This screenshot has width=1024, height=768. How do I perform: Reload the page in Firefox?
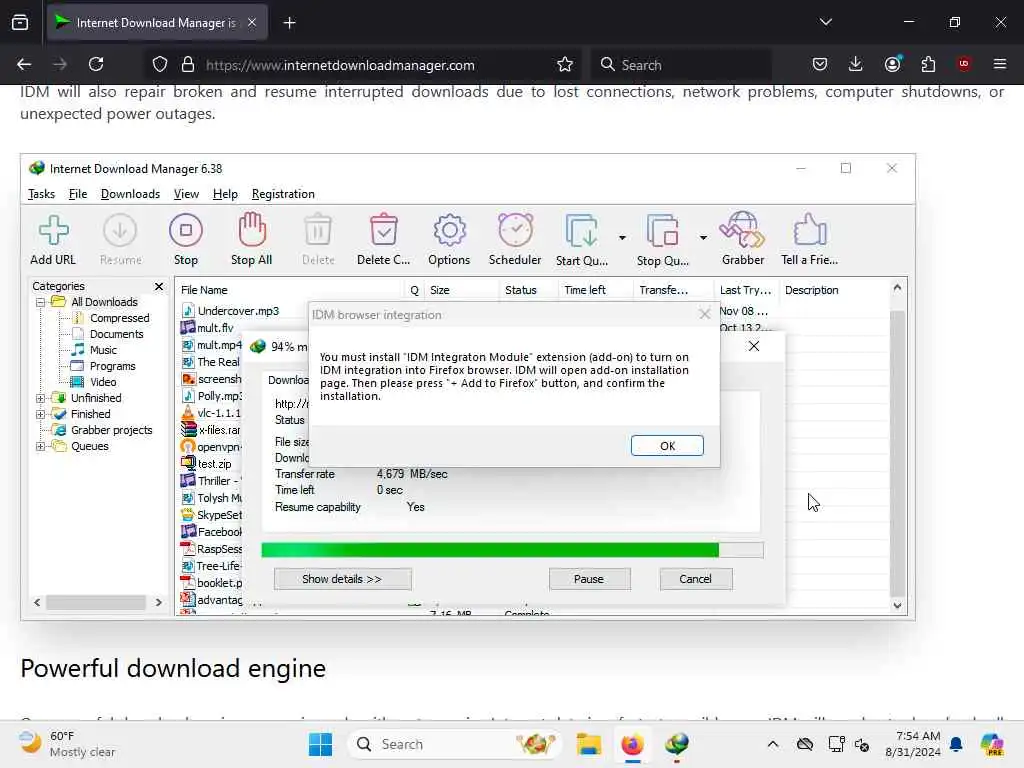pos(96,64)
